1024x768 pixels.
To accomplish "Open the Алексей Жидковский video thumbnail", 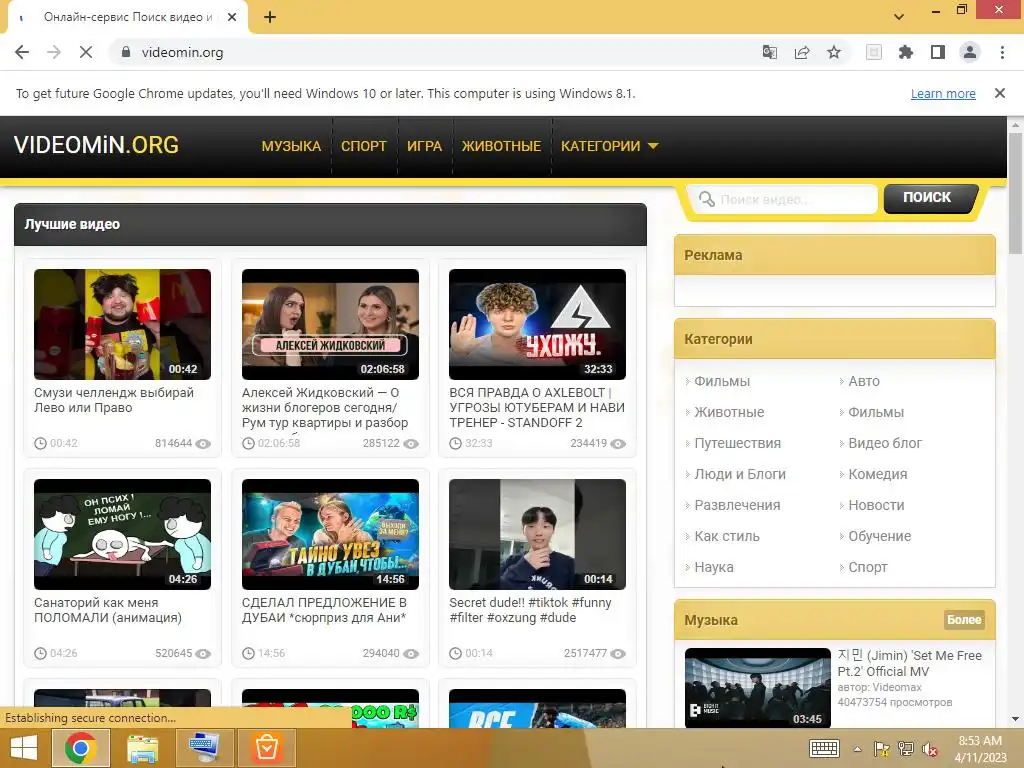I will click(330, 324).
